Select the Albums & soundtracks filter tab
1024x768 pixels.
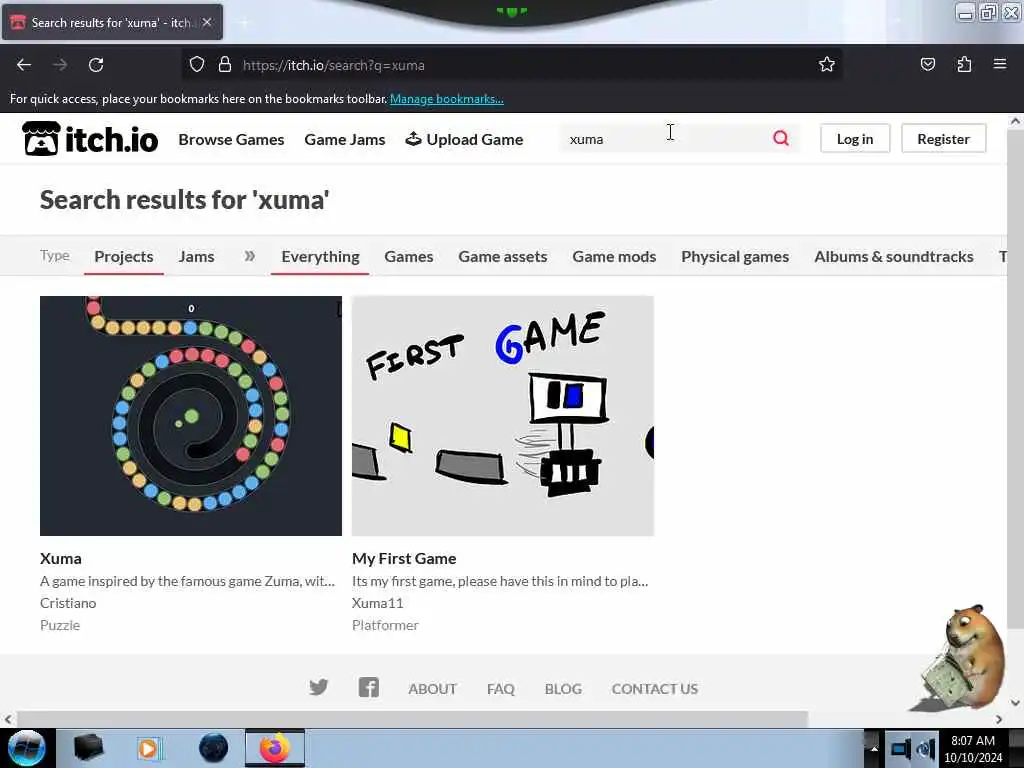[893, 256]
